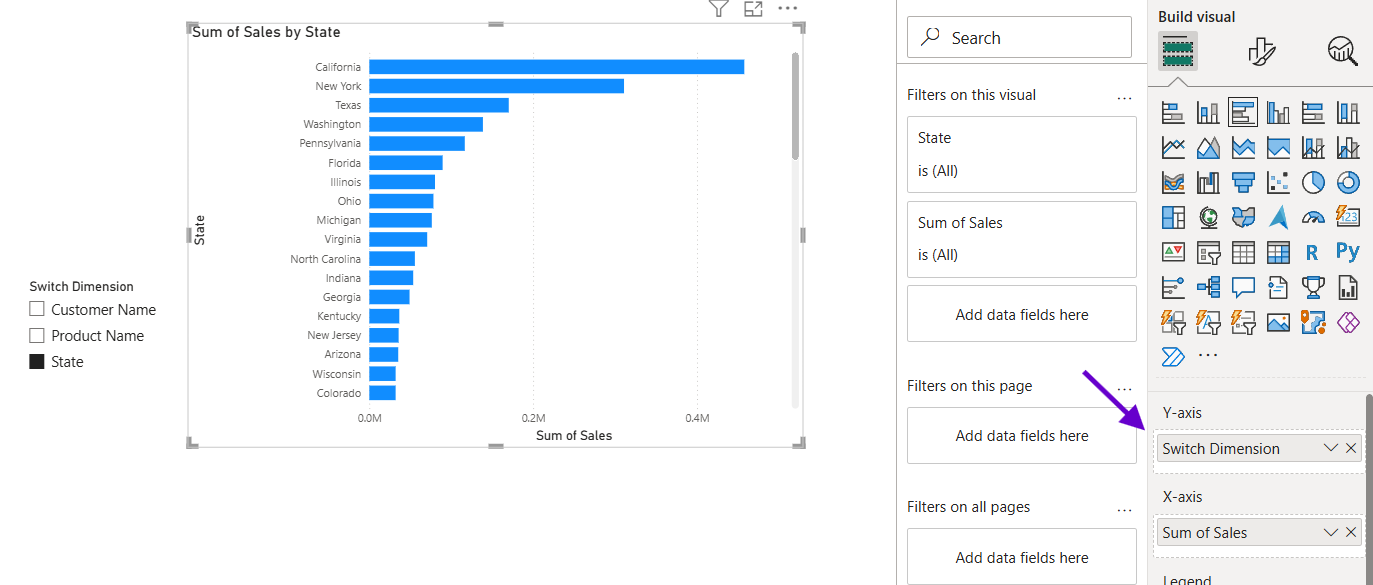This screenshot has width=1373, height=585.
Task: Uncheck the State slicer checkbox
Action: tap(37, 362)
